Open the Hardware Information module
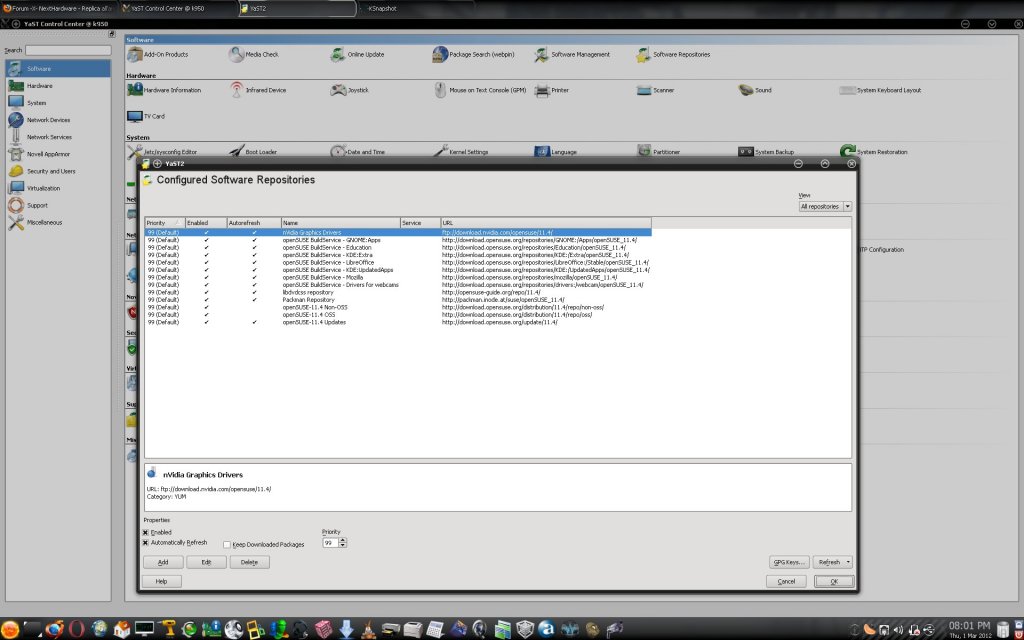This screenshot has height=640, width=1024. (x=164, y=90)
